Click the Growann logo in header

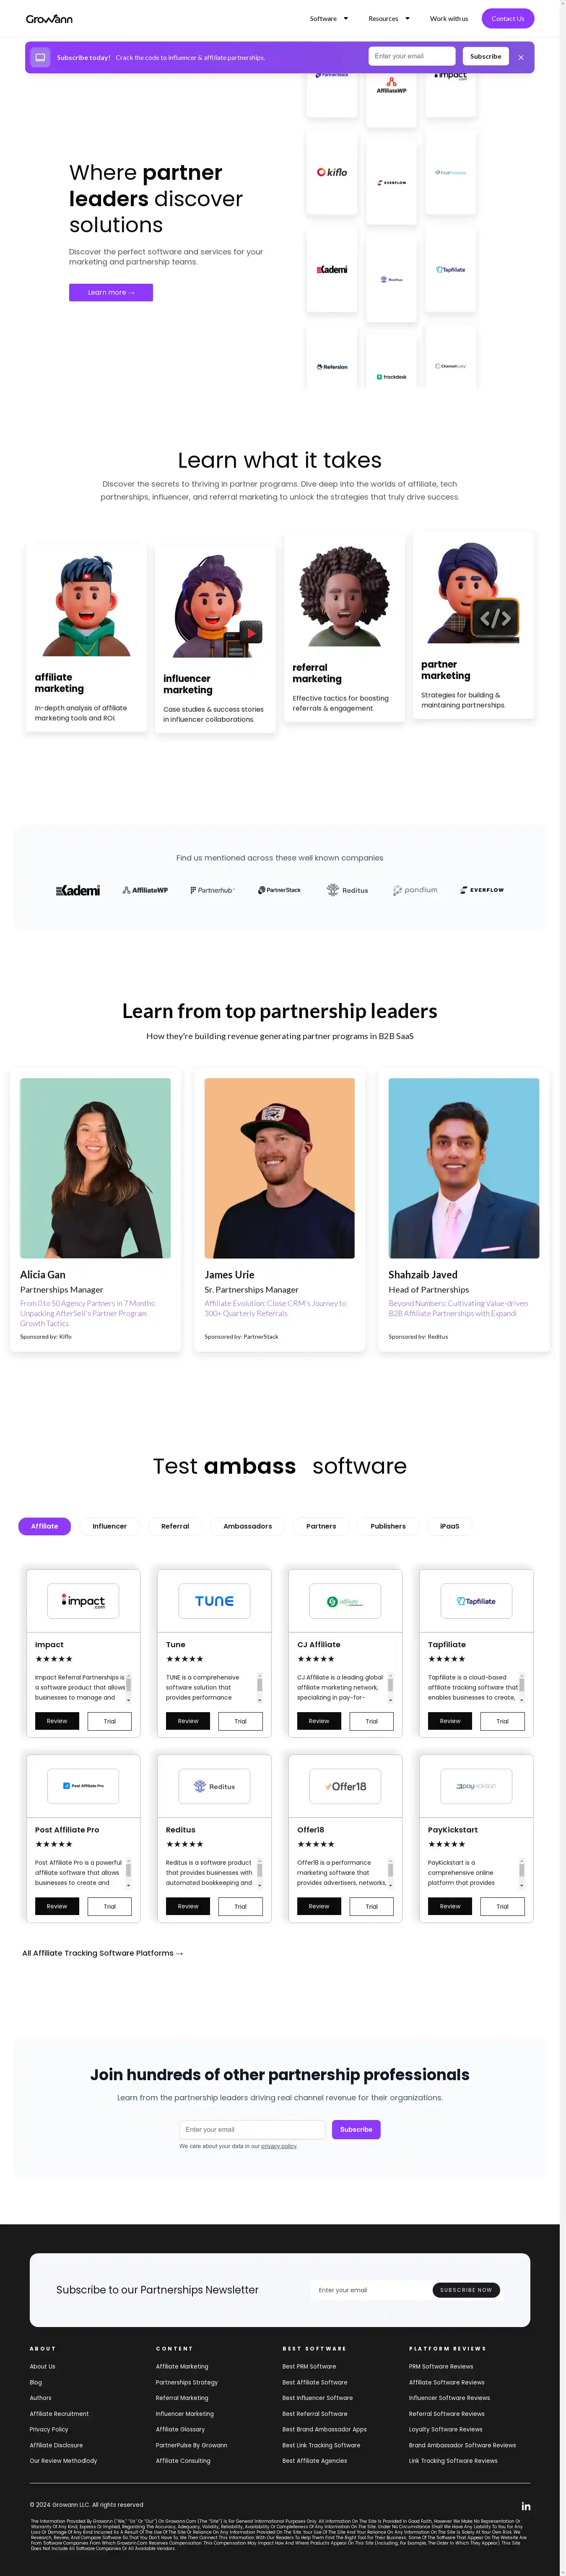[49, 18]
